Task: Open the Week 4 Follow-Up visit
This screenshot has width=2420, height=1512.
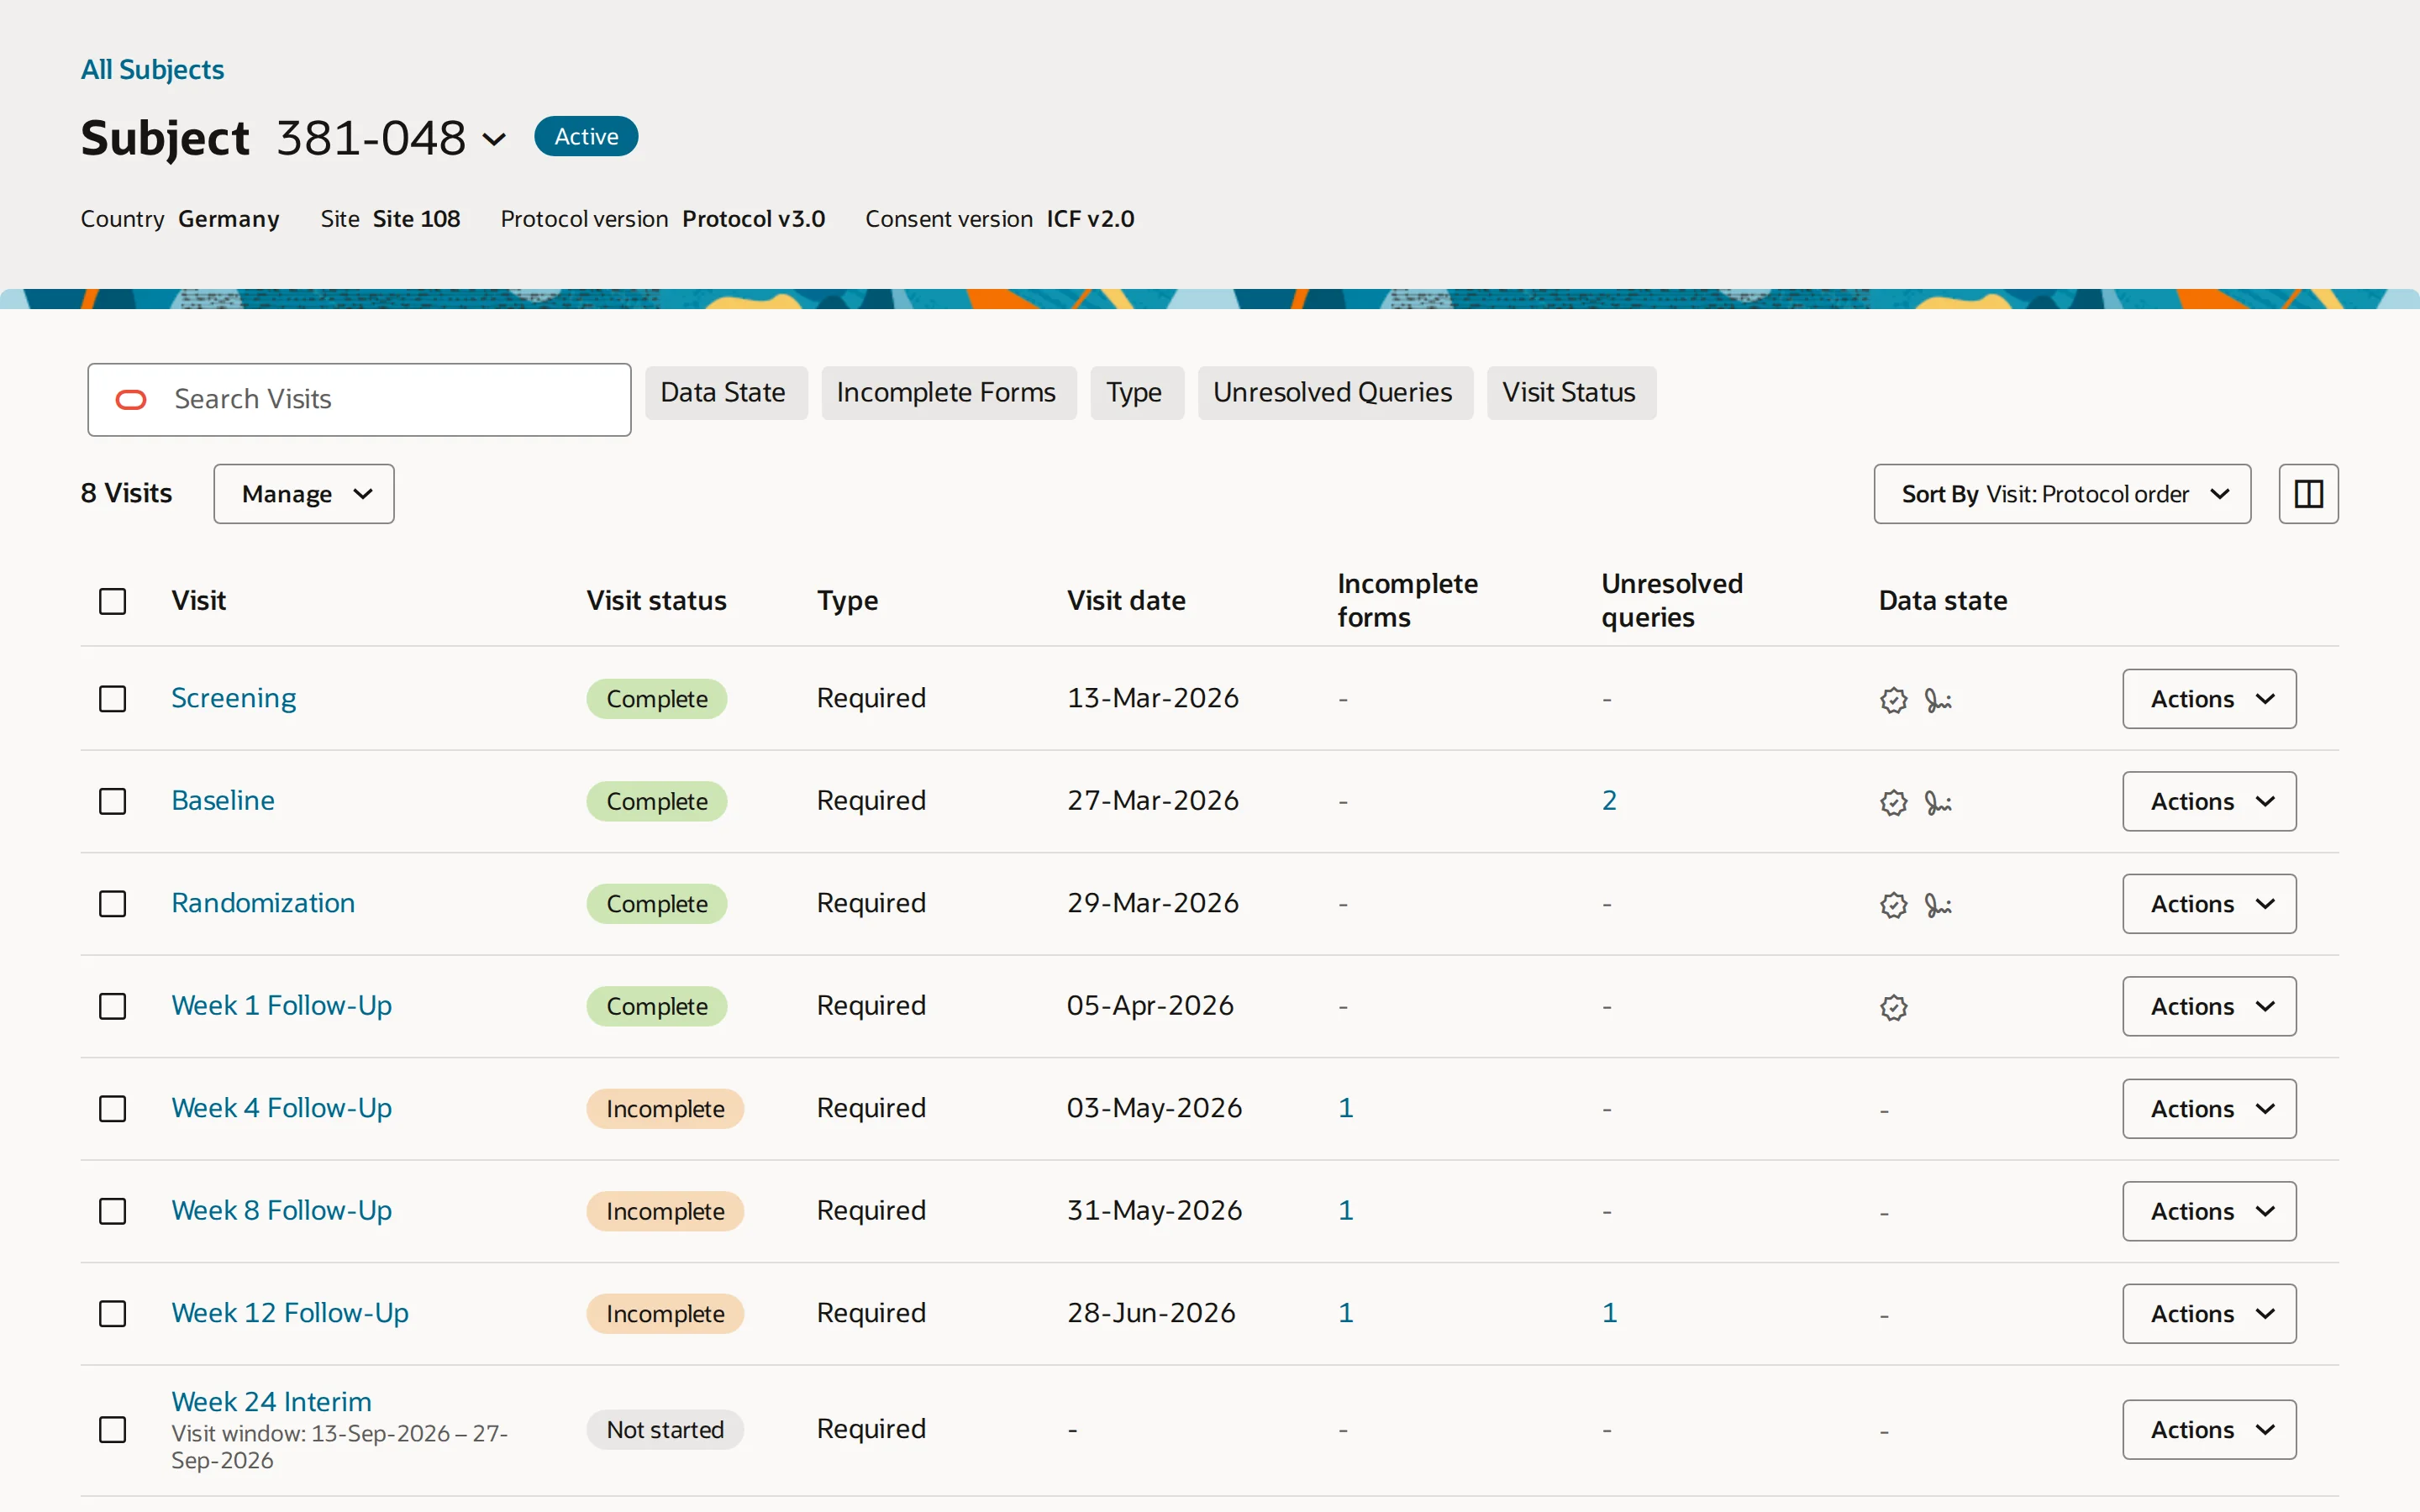Action: pyautogui.click(x=281, y=1108)
